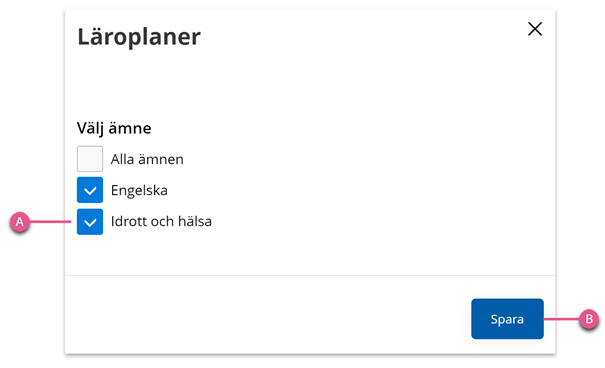Click the white checkmark icon beside Engelska
605x368 pixels.
coord(90,191)
